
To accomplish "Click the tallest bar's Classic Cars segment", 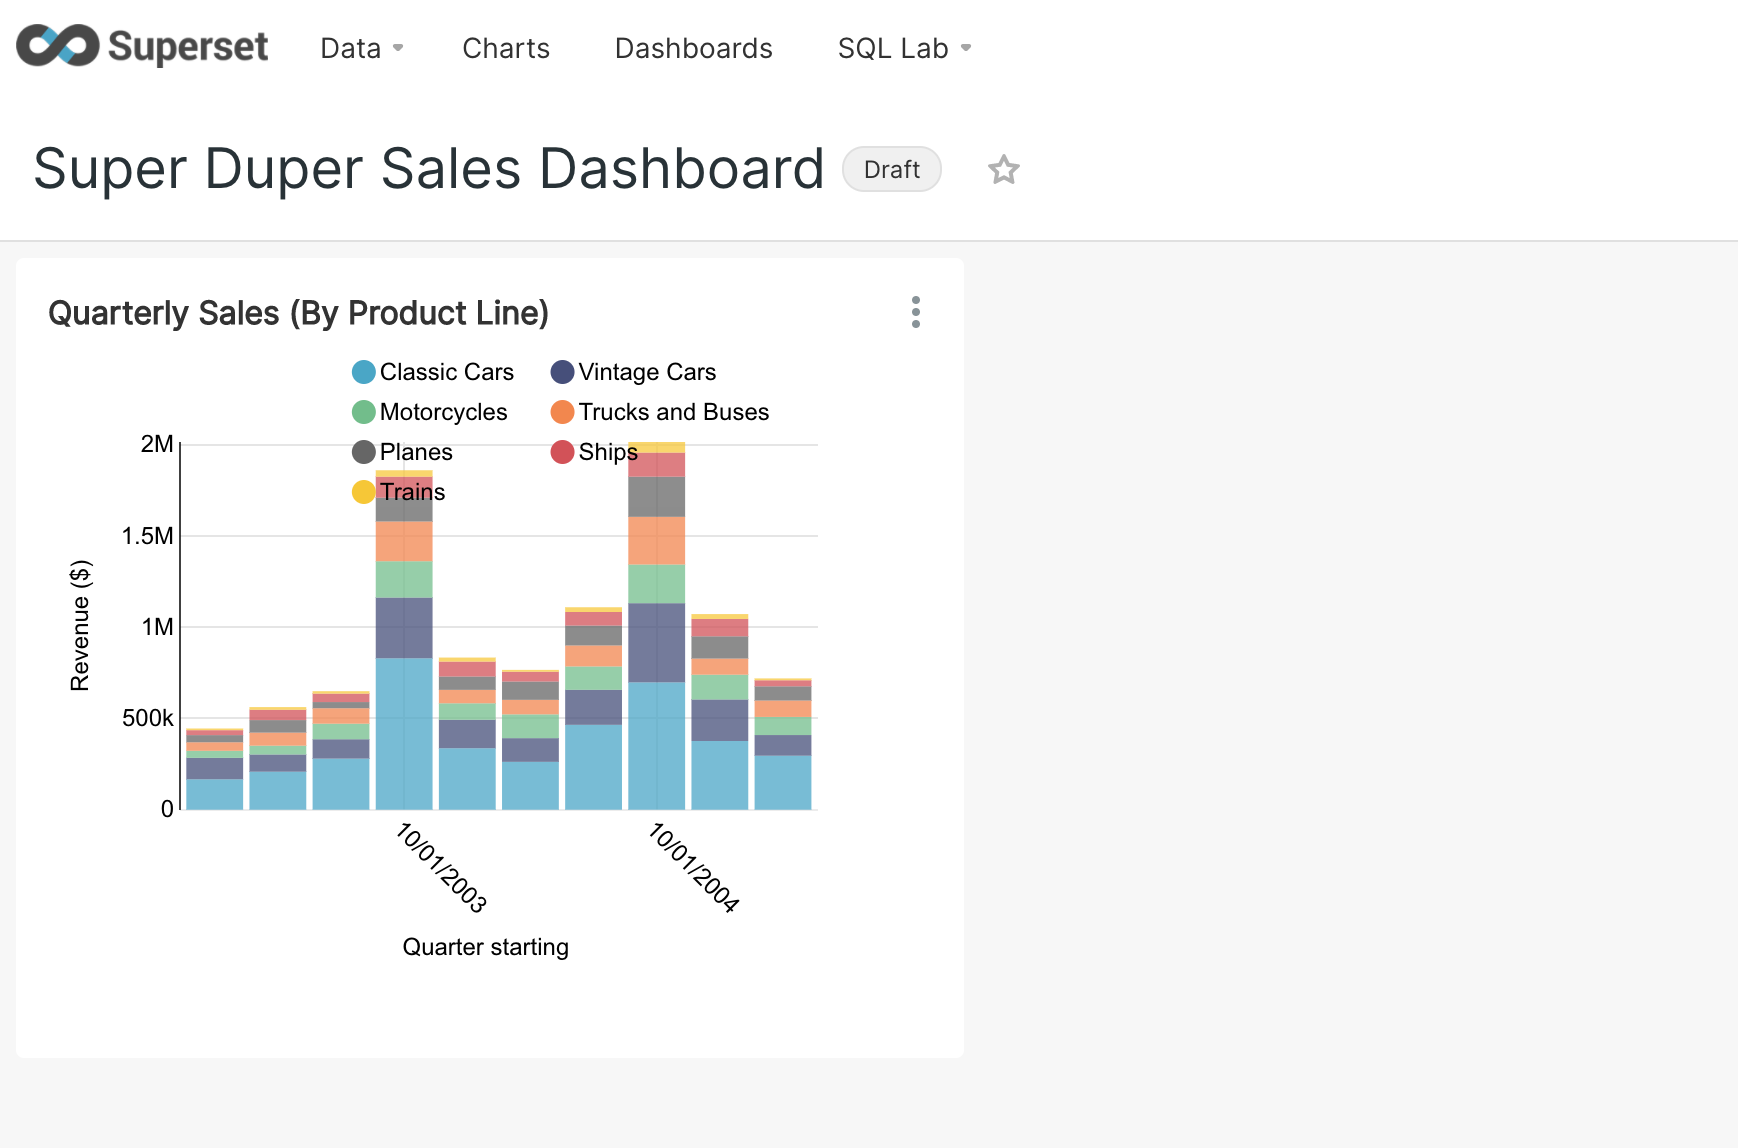I will pos(656,745).
